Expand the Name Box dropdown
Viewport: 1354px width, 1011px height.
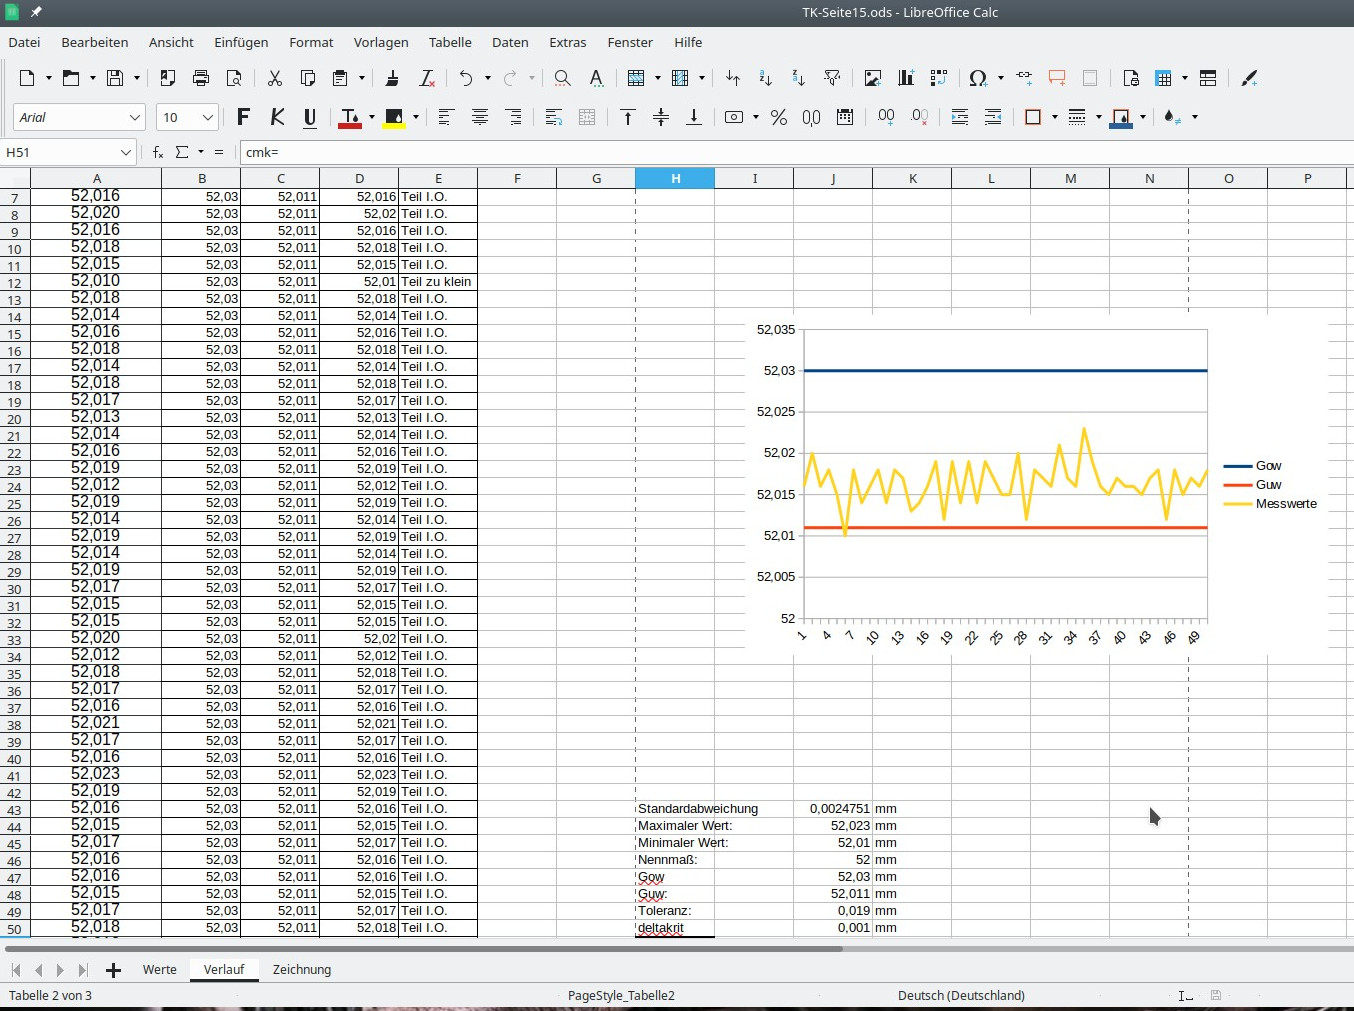[126, 152]
